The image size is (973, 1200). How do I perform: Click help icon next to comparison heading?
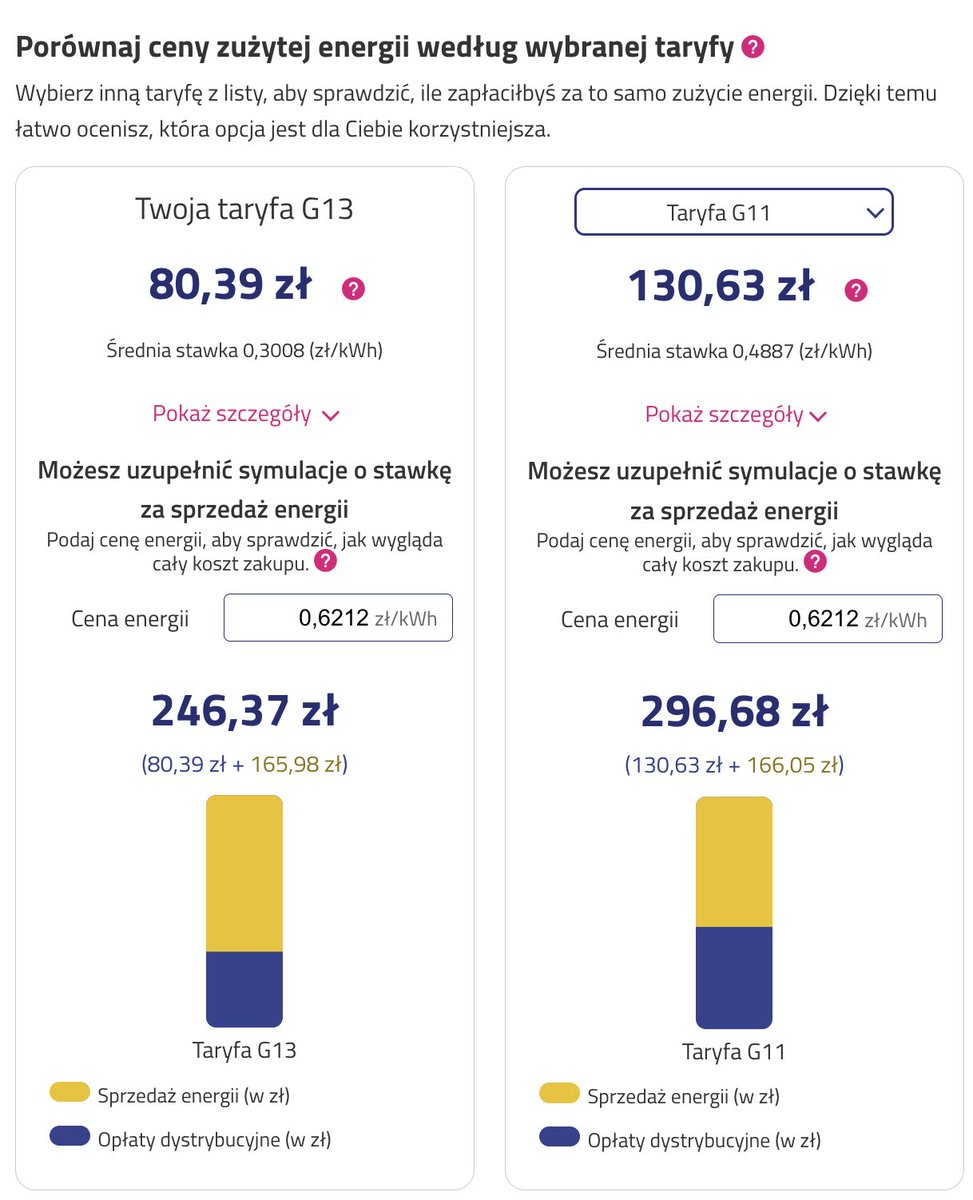(753, 47)
